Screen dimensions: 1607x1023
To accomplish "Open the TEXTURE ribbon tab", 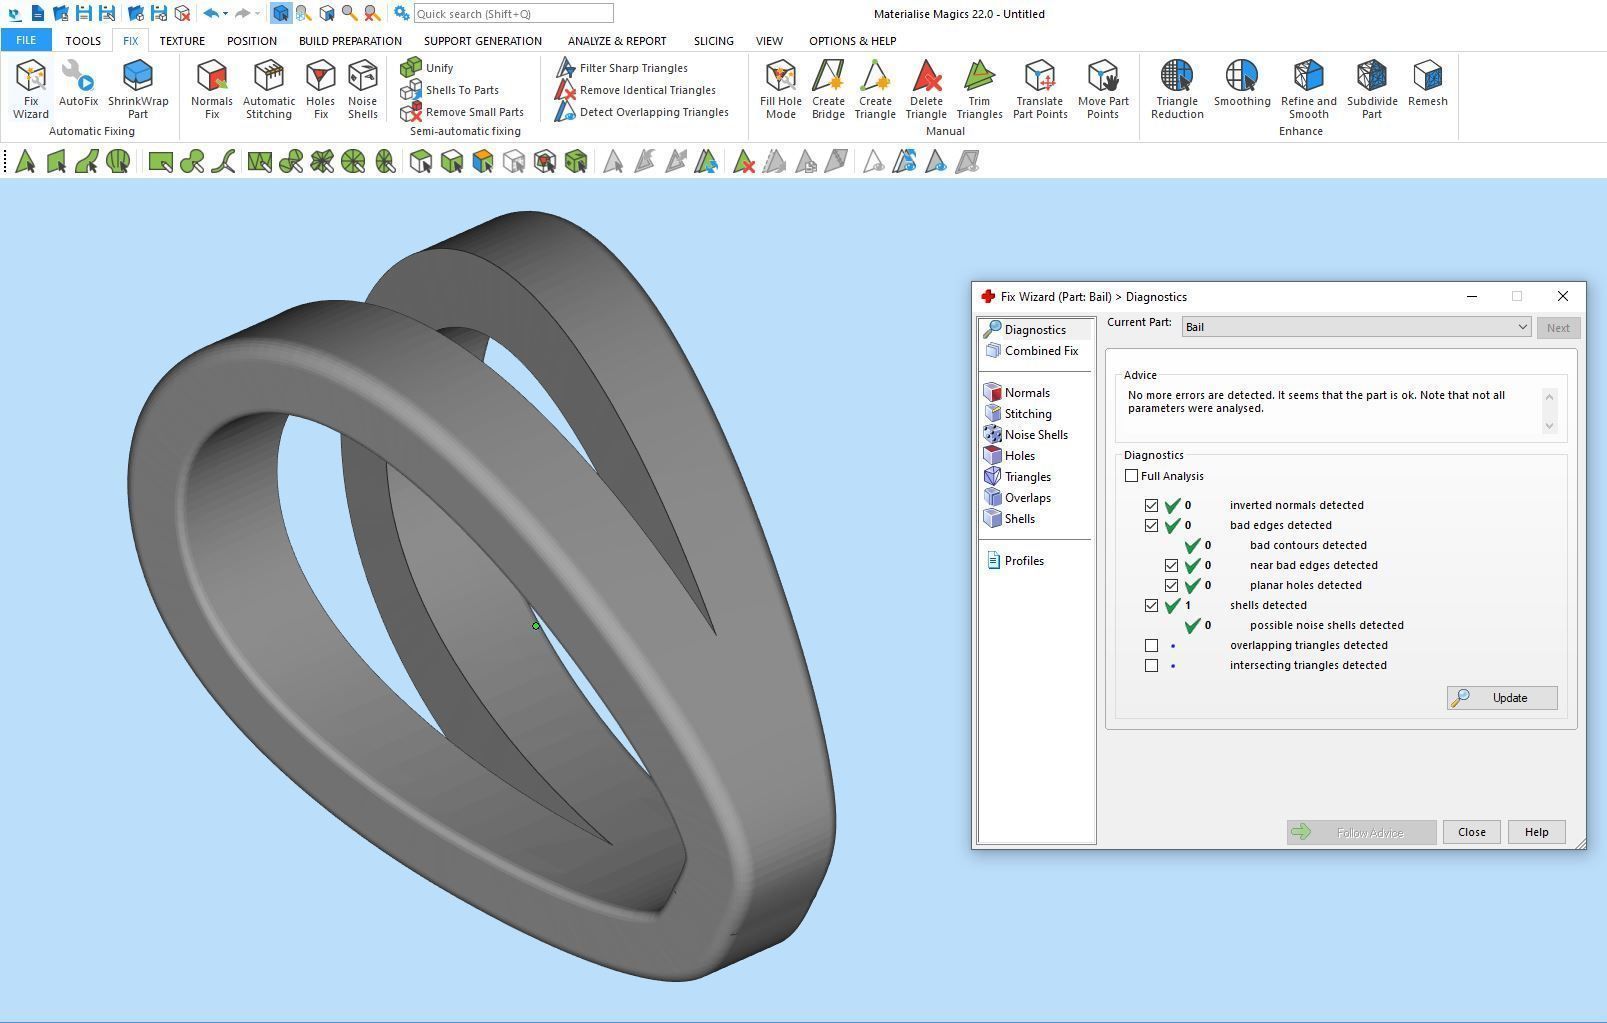I will [x=182, y=41].
